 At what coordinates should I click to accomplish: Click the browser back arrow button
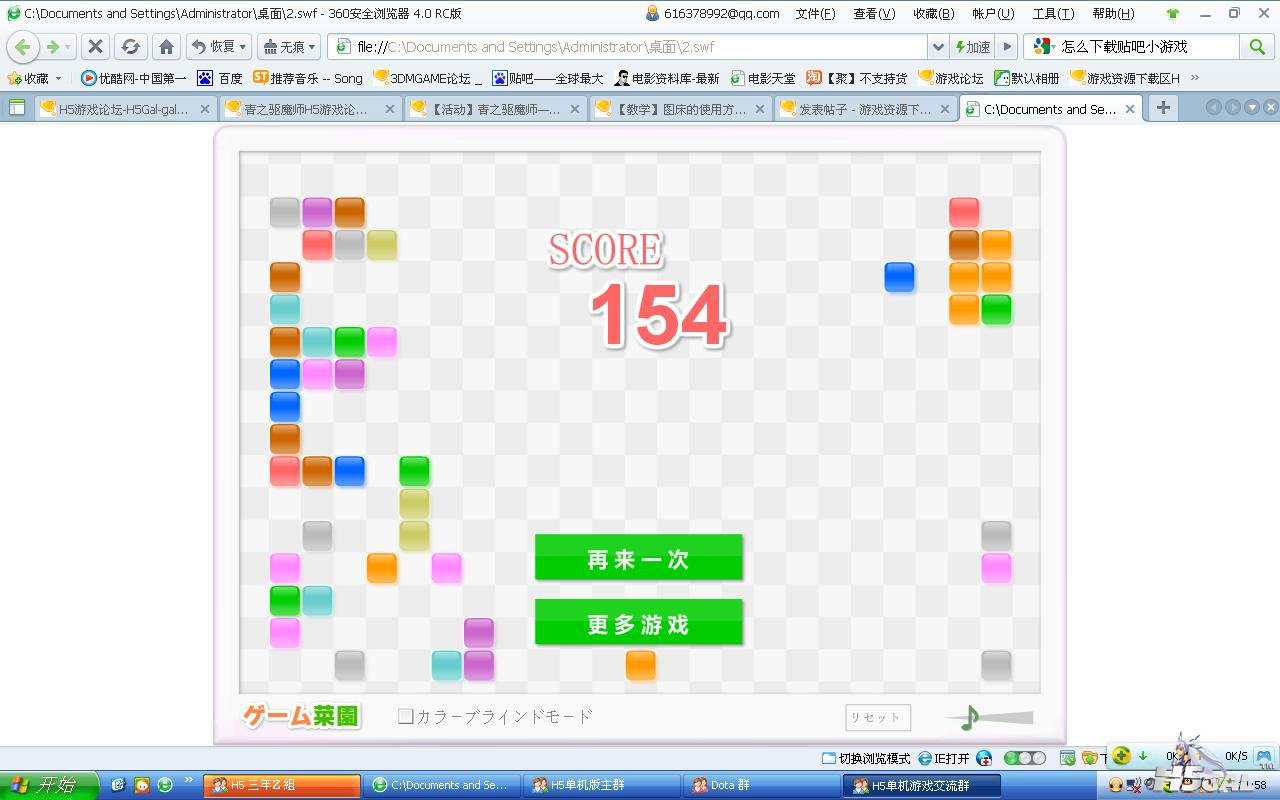click(x=24, y=47)
